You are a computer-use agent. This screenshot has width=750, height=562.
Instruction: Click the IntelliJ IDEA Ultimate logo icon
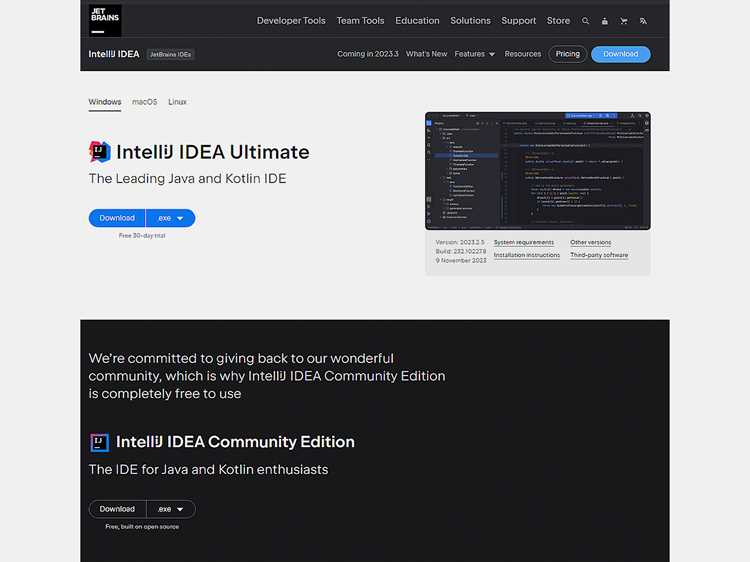pos(99,152)
